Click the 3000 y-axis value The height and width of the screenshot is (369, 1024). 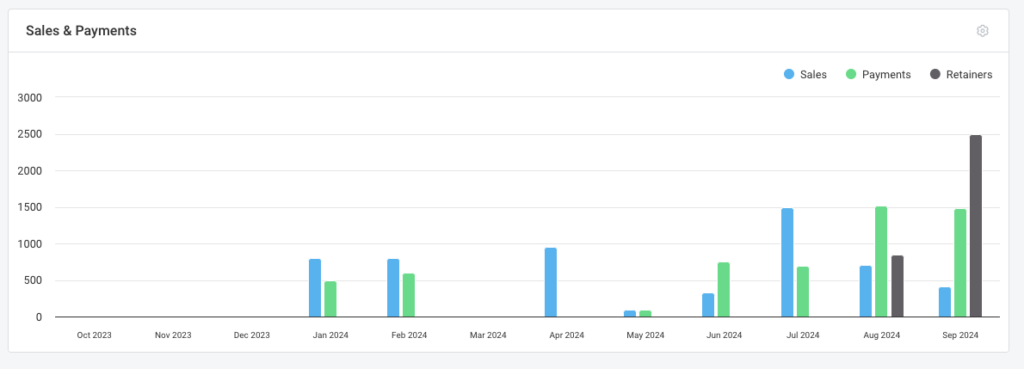click(30, 98)
